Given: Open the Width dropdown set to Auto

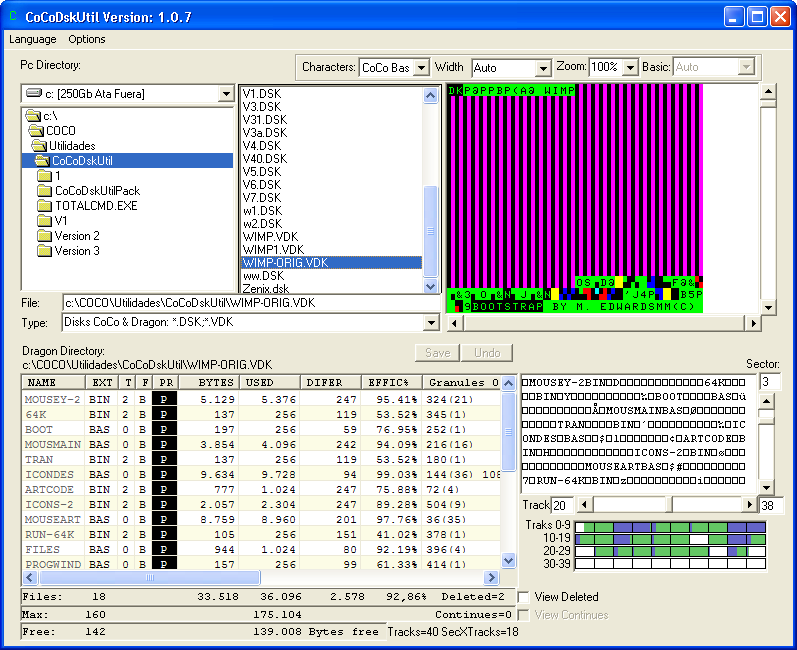Looking at the screenshot, I should coord(543,68).
